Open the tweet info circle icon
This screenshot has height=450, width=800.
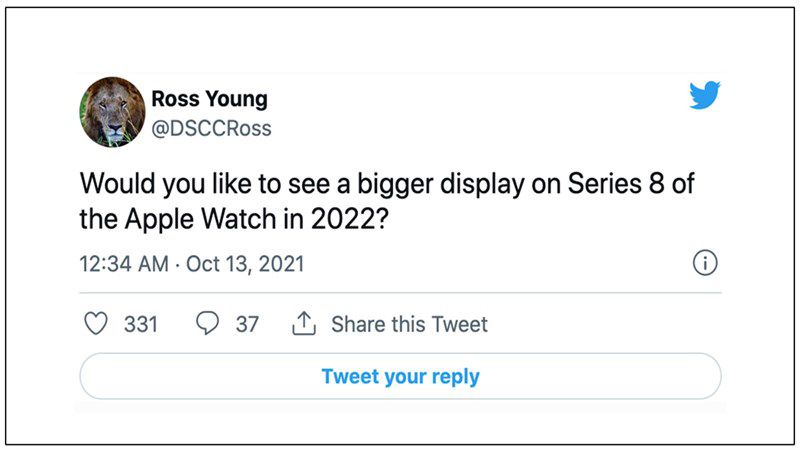pos(704,264)
